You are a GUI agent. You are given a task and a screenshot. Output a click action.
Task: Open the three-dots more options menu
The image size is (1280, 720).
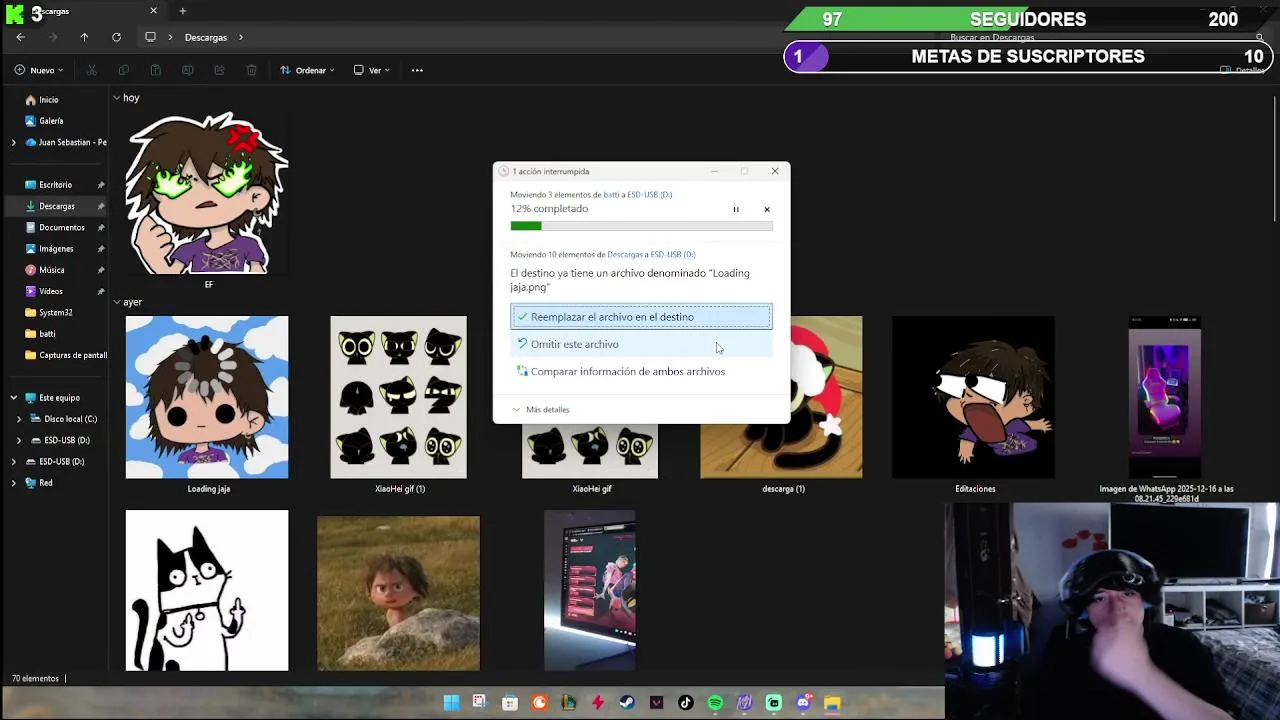(417, 70)
